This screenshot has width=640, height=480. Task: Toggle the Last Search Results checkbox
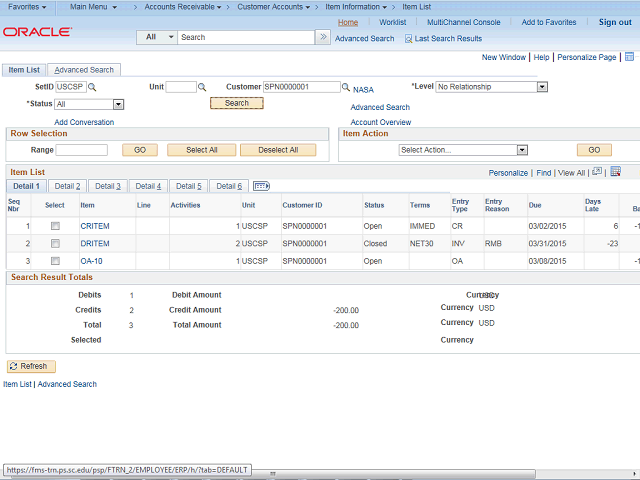tap(409, 39)
